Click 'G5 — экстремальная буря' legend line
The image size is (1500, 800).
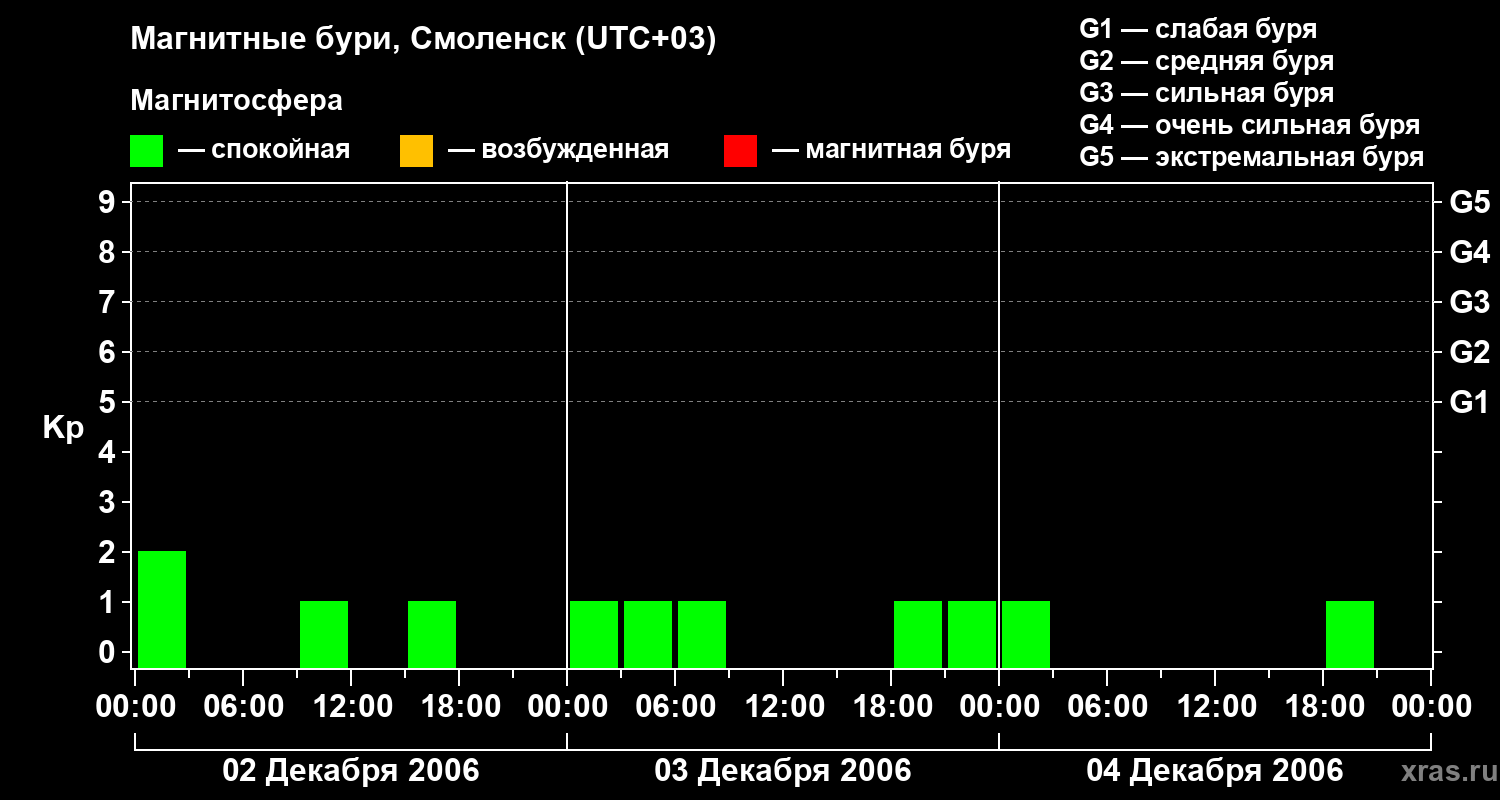(x=1252, y=157)
